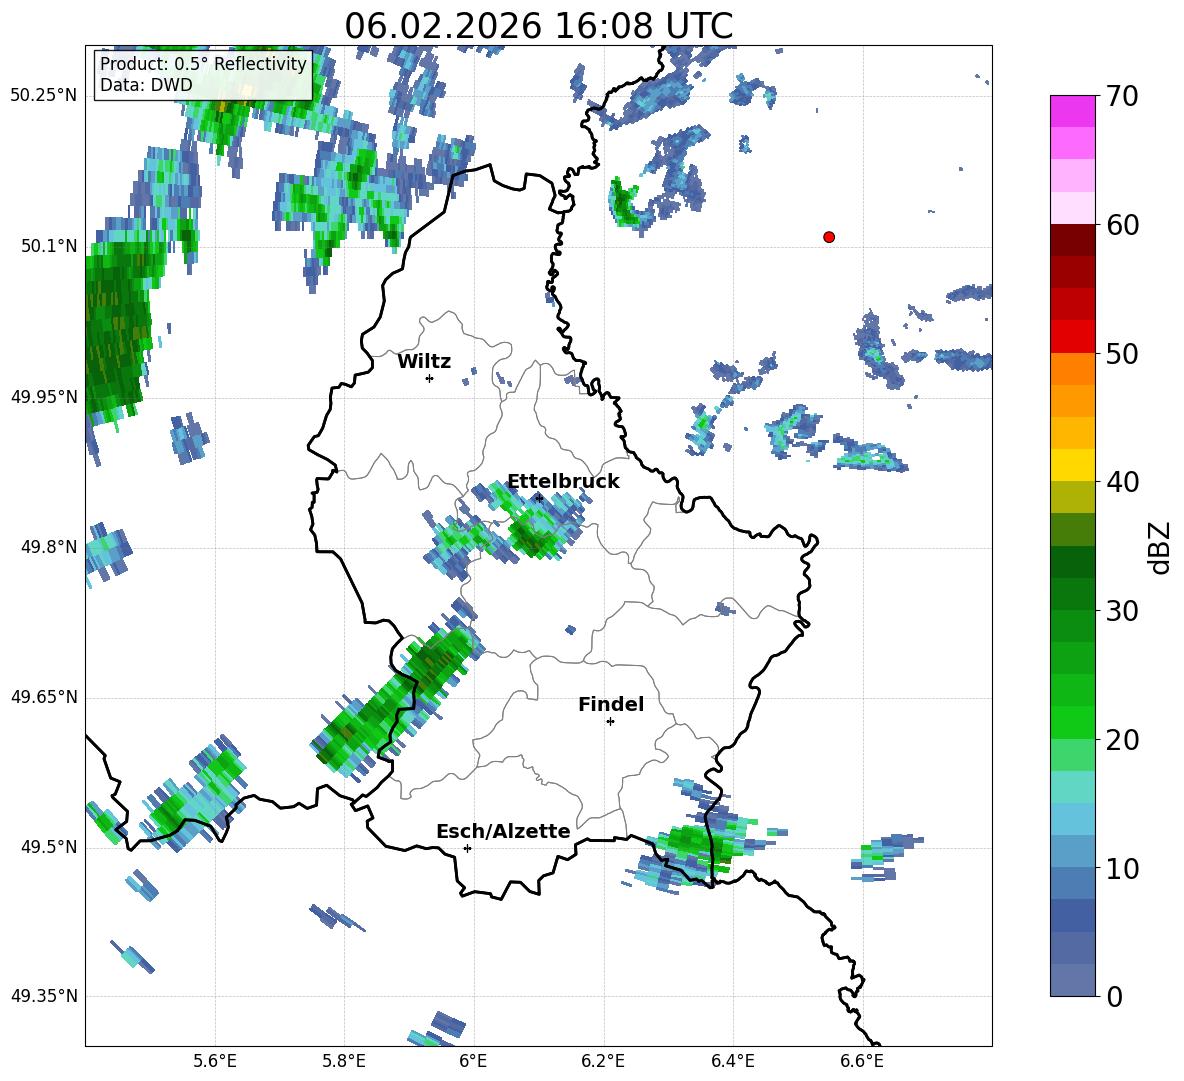1184x1081 pixels.
Task: Click the Esch/Alzette location cross marker
Action: coord(467,848)
